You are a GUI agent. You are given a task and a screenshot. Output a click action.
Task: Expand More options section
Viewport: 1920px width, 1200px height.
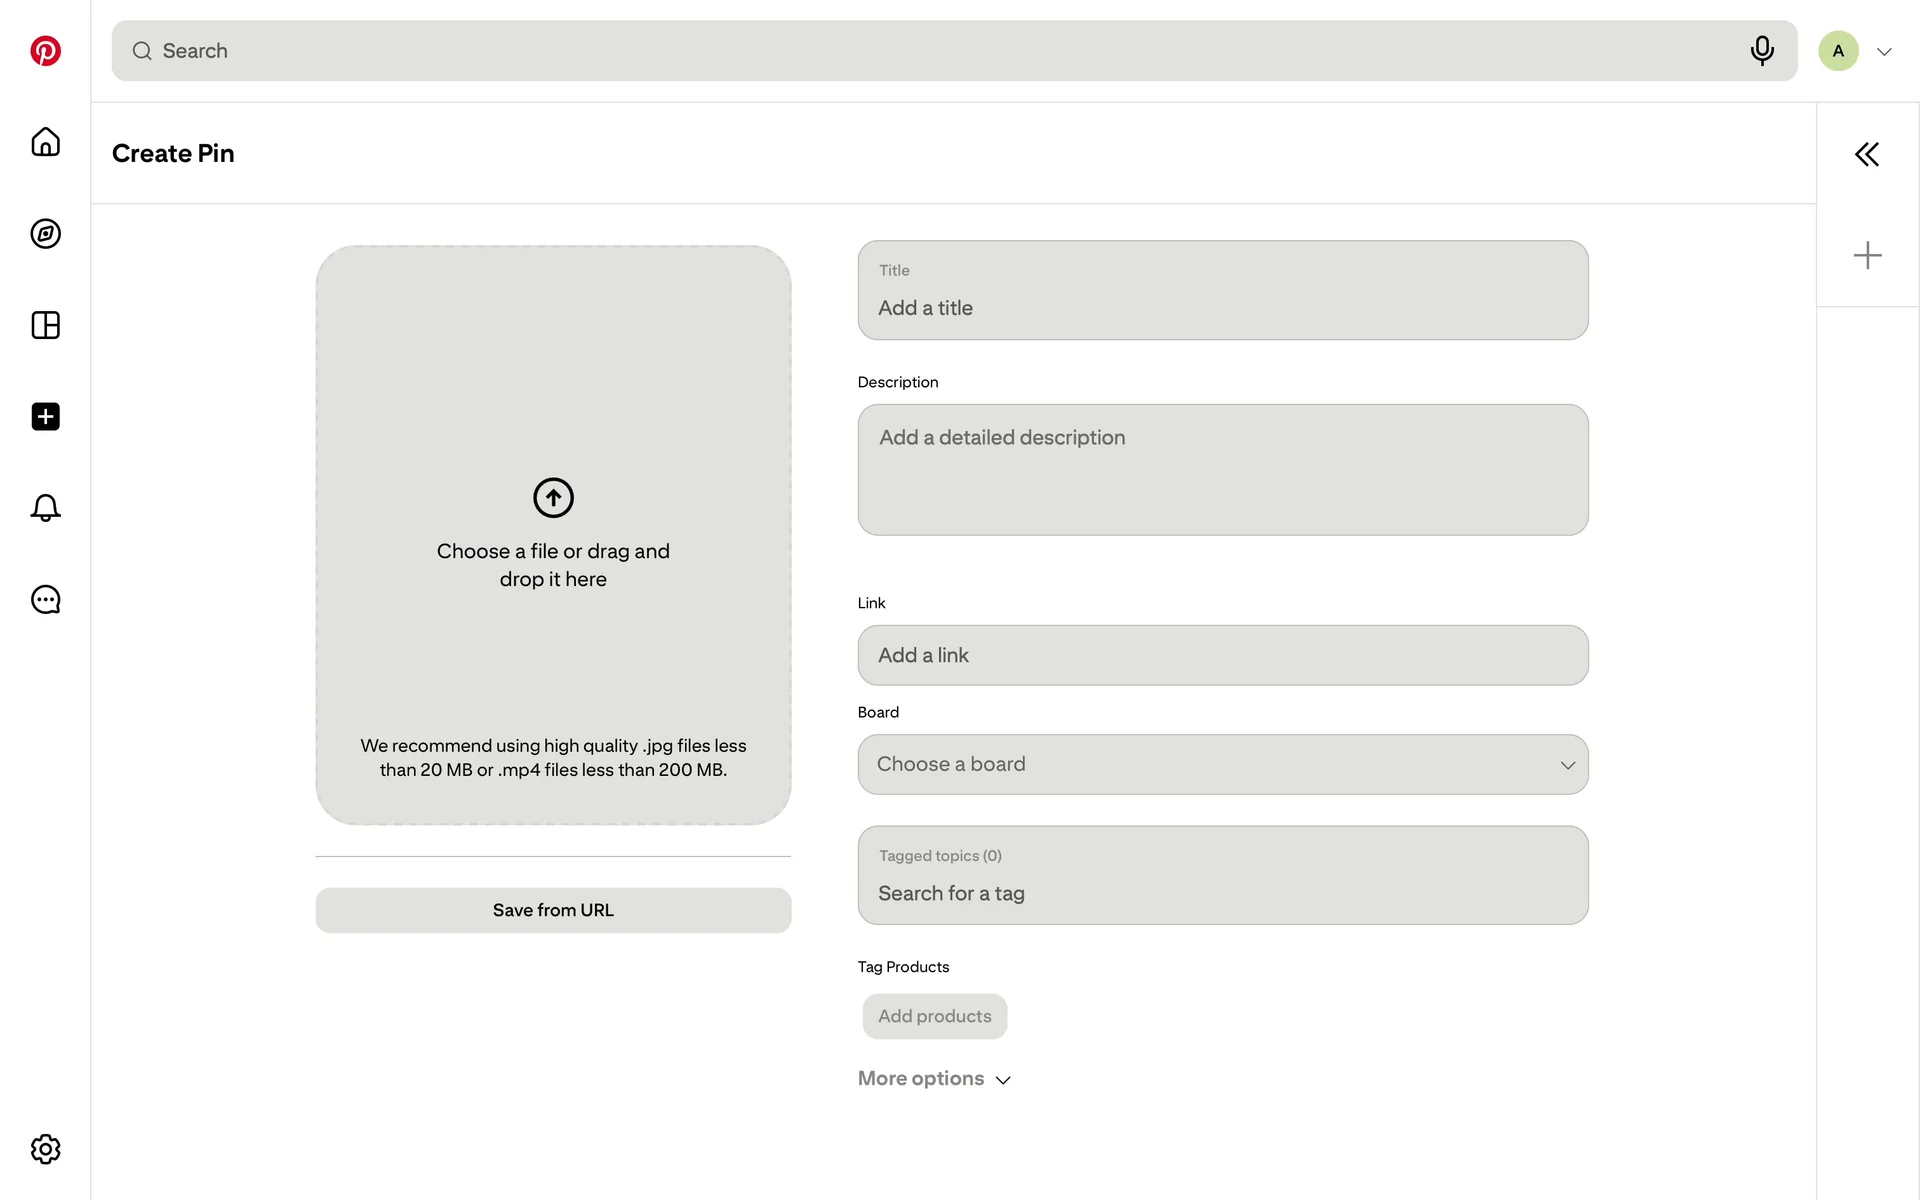coord(934,1079)
